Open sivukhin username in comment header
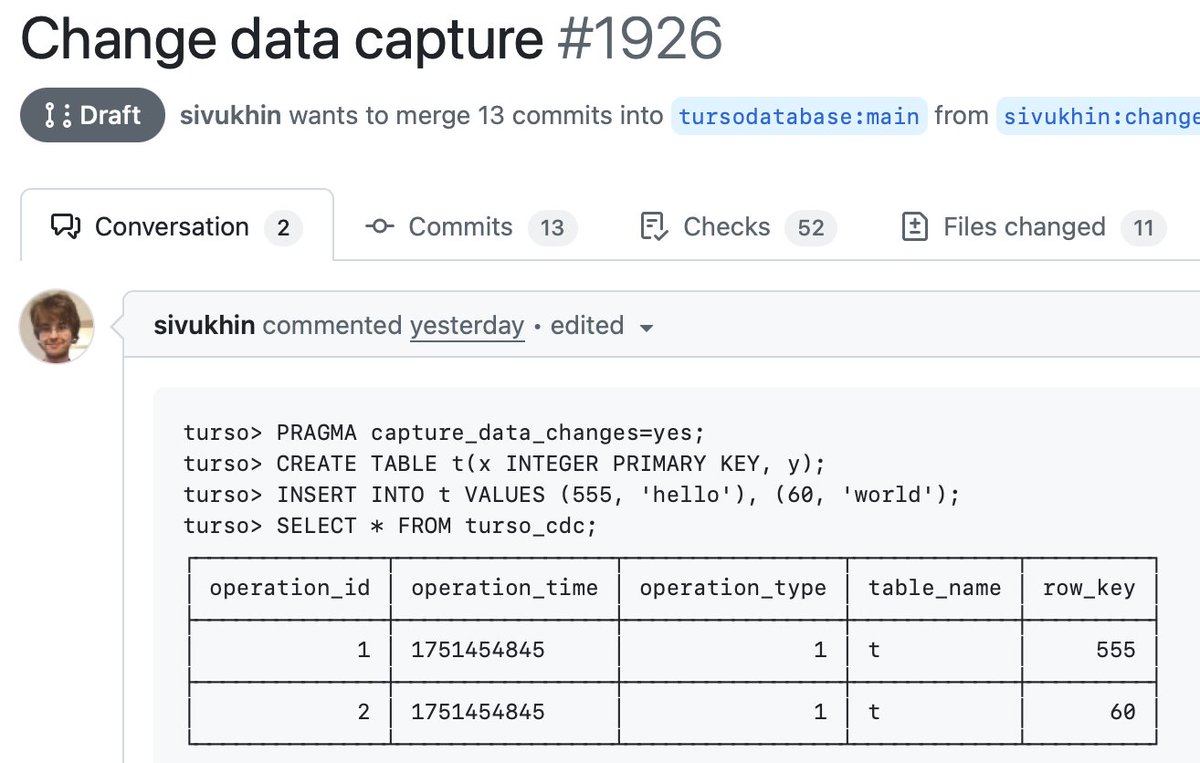The width and height of the screenshot is (1200, 763). (x=205, y=325)
